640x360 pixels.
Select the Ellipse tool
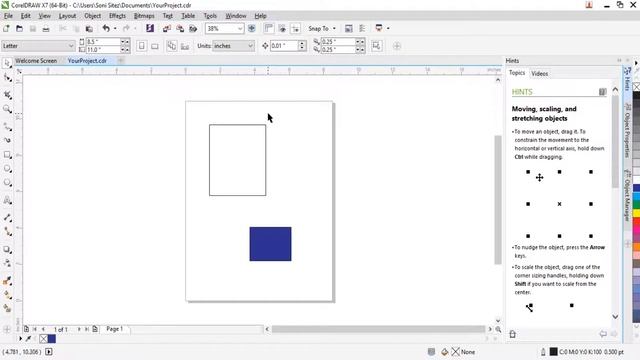pyautogui.click(x=7, y=169)
